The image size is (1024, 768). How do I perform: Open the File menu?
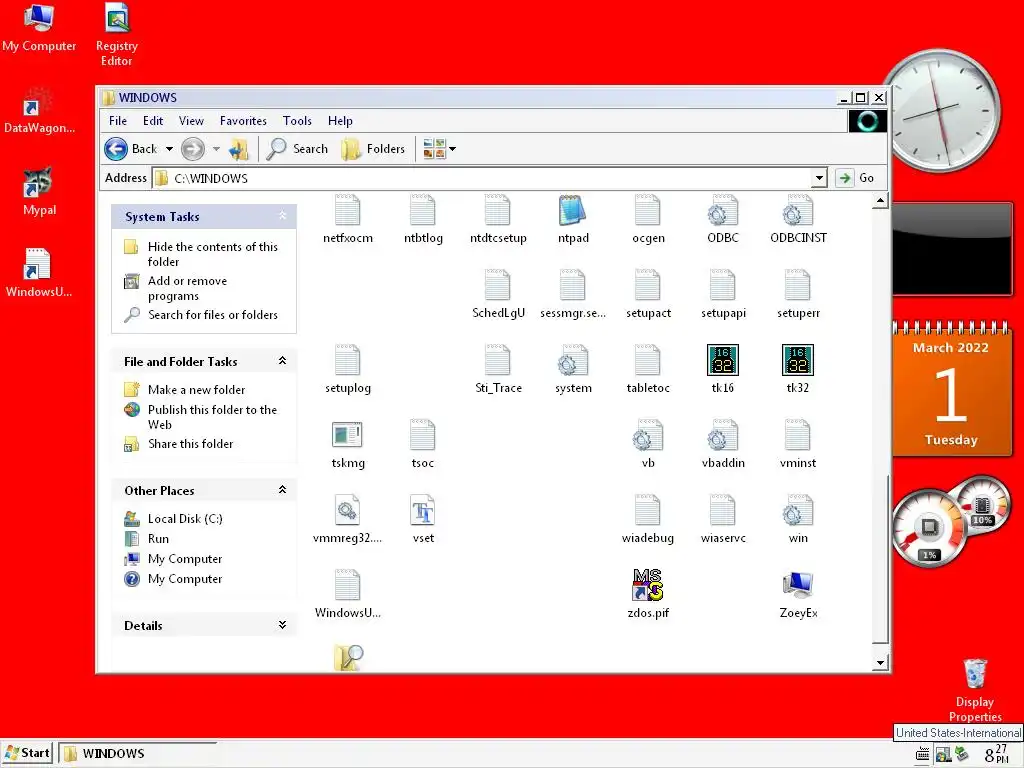click(118, 121)
